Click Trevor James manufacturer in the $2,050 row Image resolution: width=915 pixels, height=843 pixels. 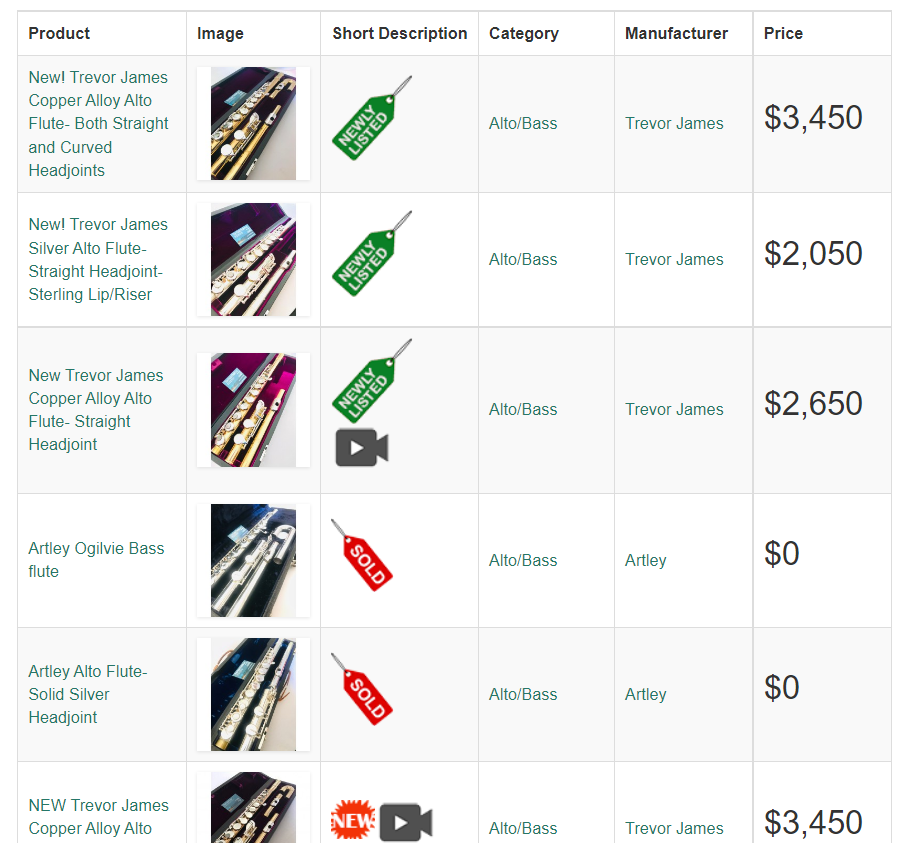[674, 260]
